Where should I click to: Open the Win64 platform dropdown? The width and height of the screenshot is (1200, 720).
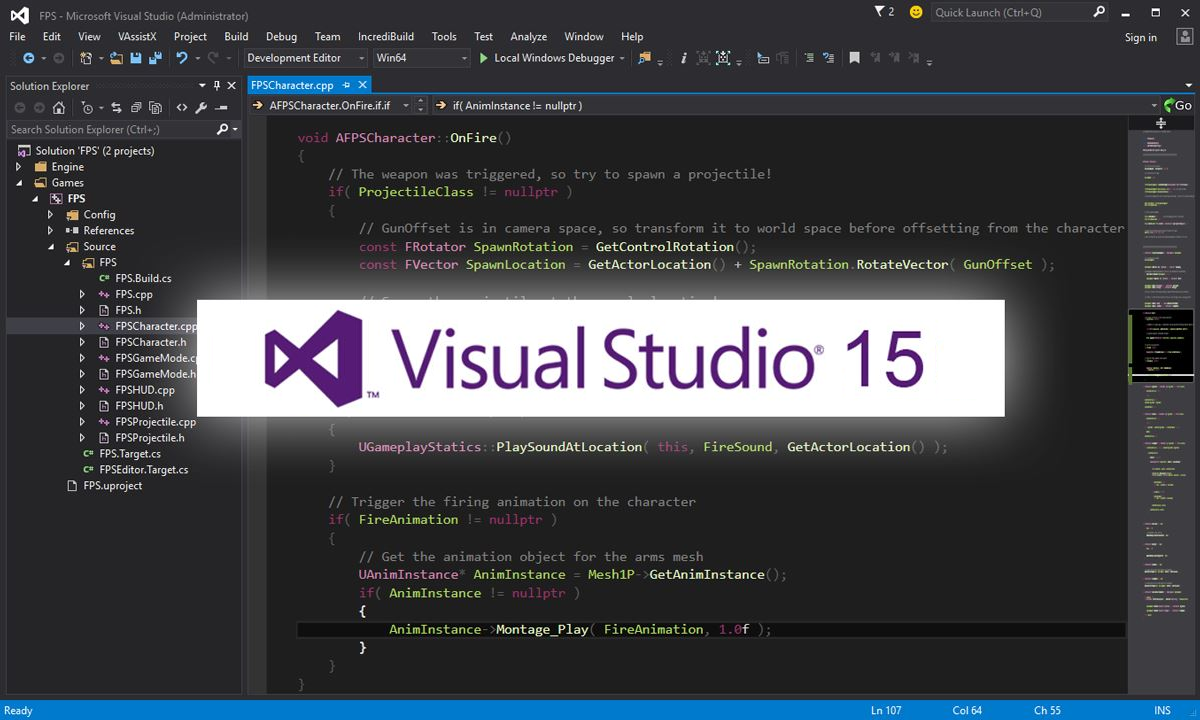[421, 58]
